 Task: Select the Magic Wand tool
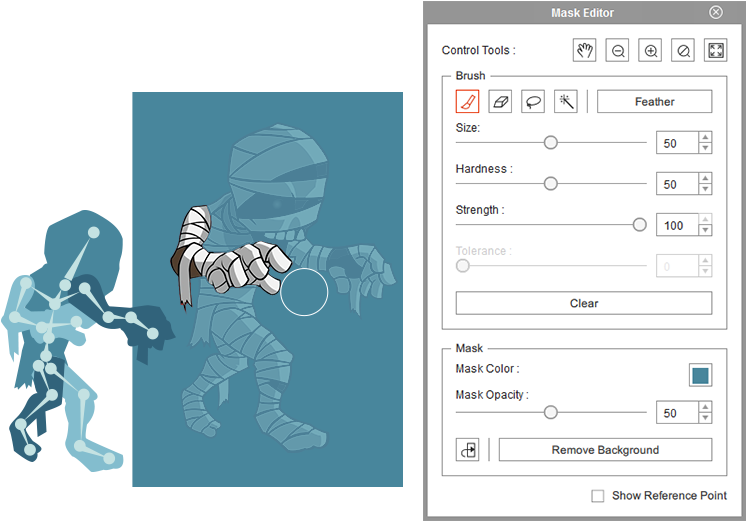(x=566, y=102)
